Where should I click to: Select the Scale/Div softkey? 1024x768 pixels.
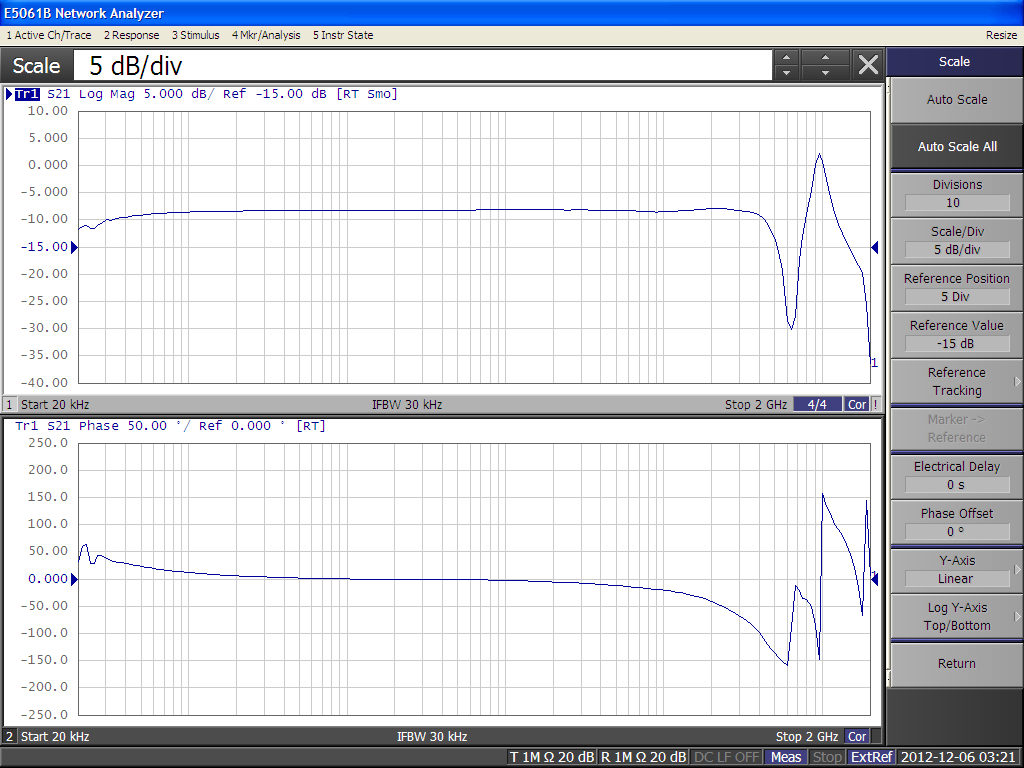957,241
